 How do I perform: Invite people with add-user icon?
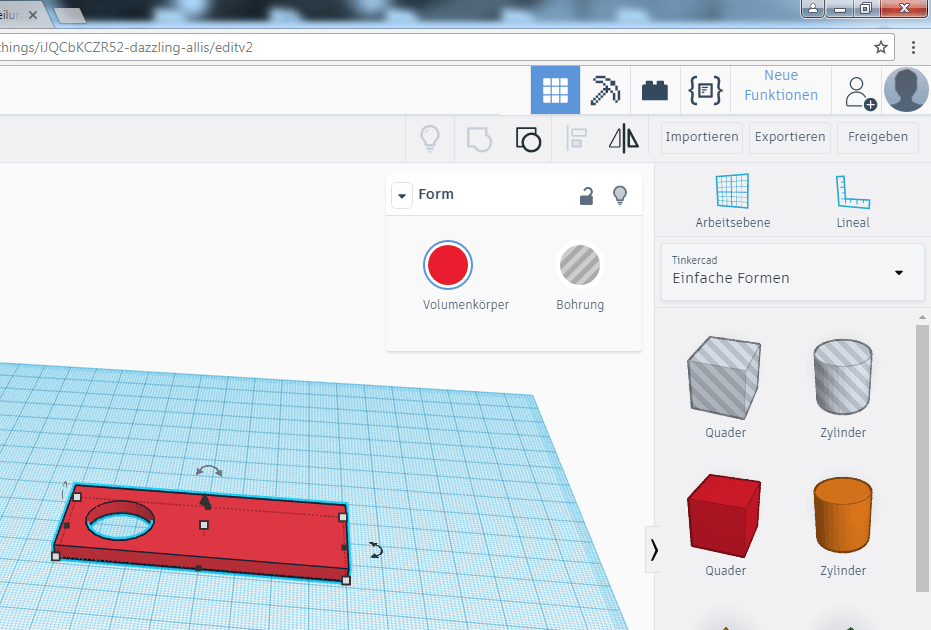pyautogui.click(x=859, y=92)
